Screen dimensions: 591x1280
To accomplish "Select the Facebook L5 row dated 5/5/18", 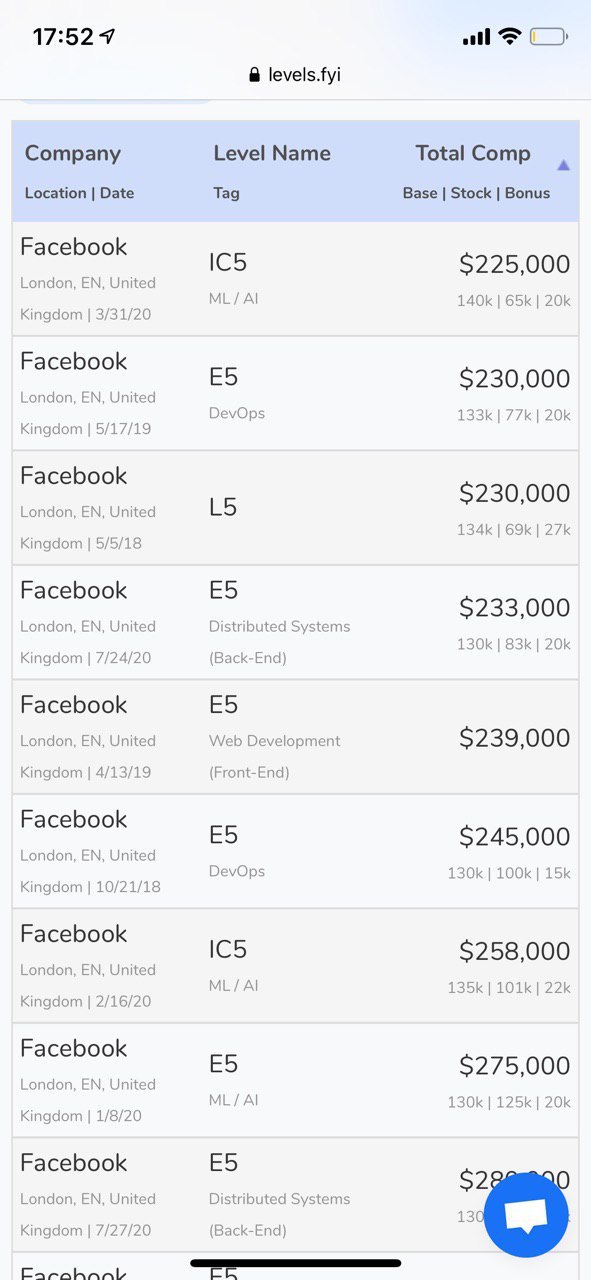I will click(x=295, y=508).
